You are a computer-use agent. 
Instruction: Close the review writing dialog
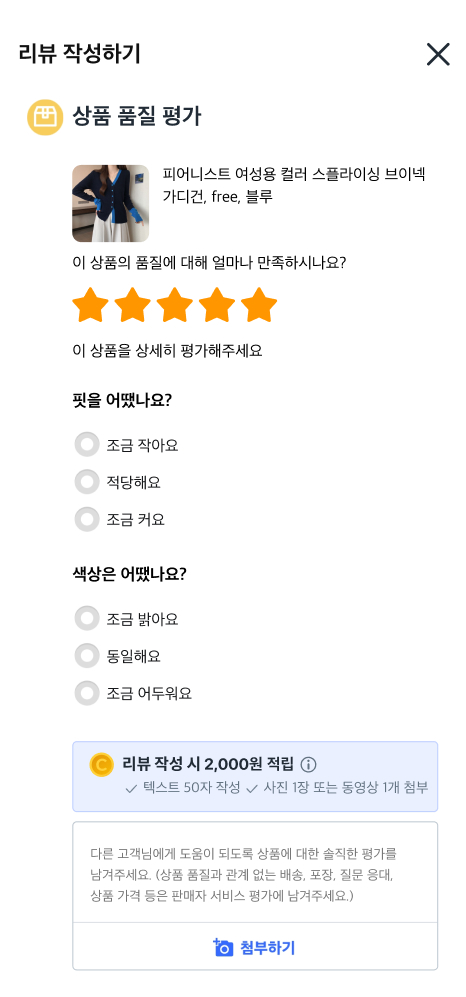coord(438,55)
